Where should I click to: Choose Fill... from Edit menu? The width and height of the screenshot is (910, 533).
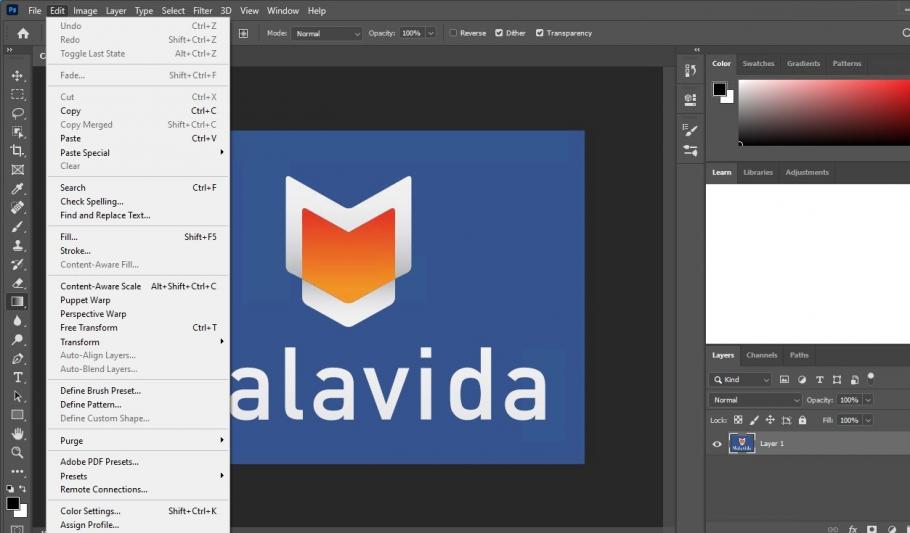pos(138,237)
